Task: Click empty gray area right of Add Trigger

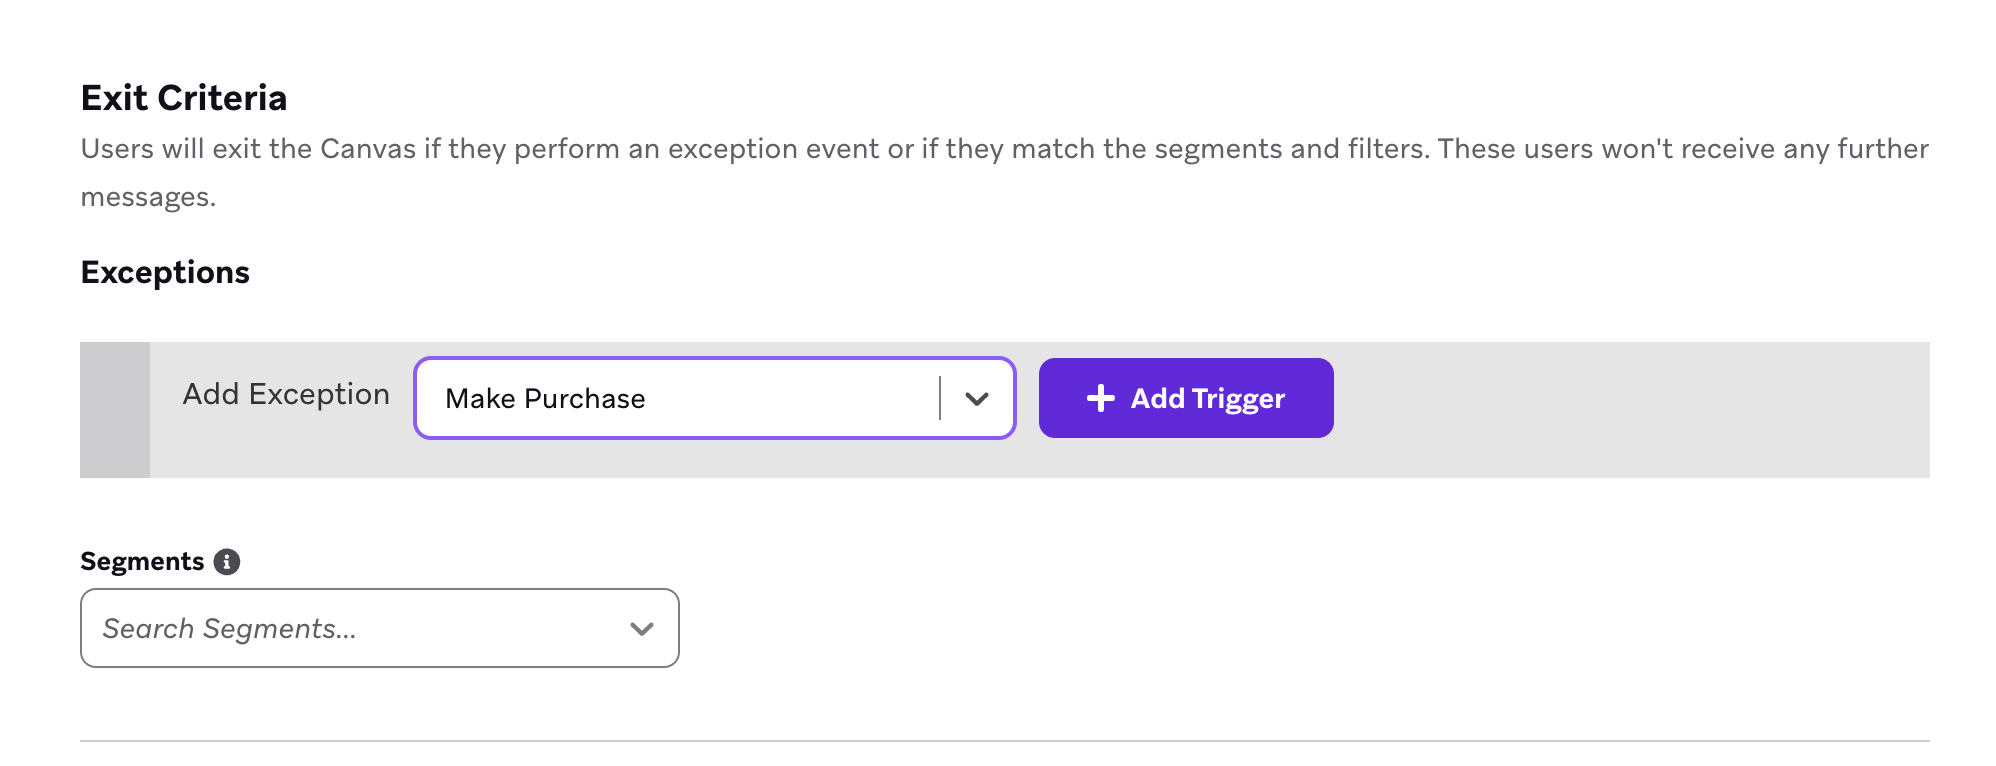Action: (1630, 410)
